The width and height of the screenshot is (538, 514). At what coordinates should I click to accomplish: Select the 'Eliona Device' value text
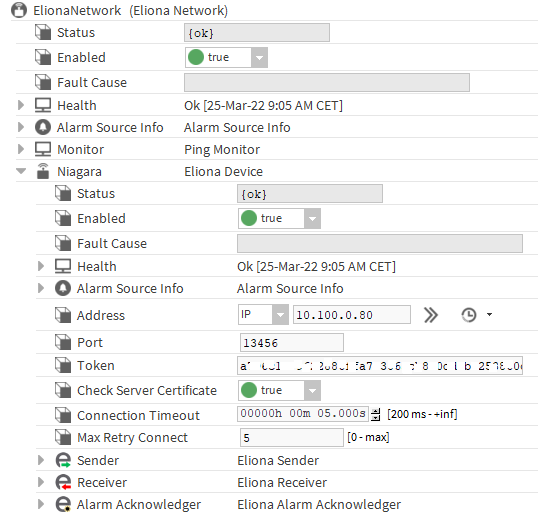(223, 171)
